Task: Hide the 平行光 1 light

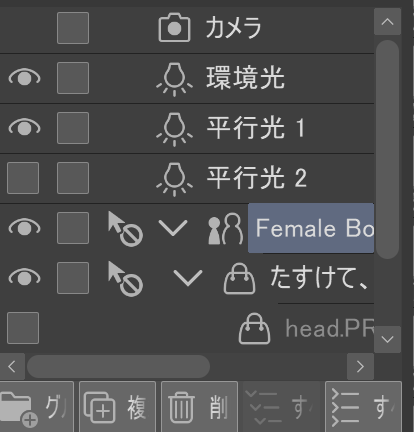Action: tap(24, 128)
